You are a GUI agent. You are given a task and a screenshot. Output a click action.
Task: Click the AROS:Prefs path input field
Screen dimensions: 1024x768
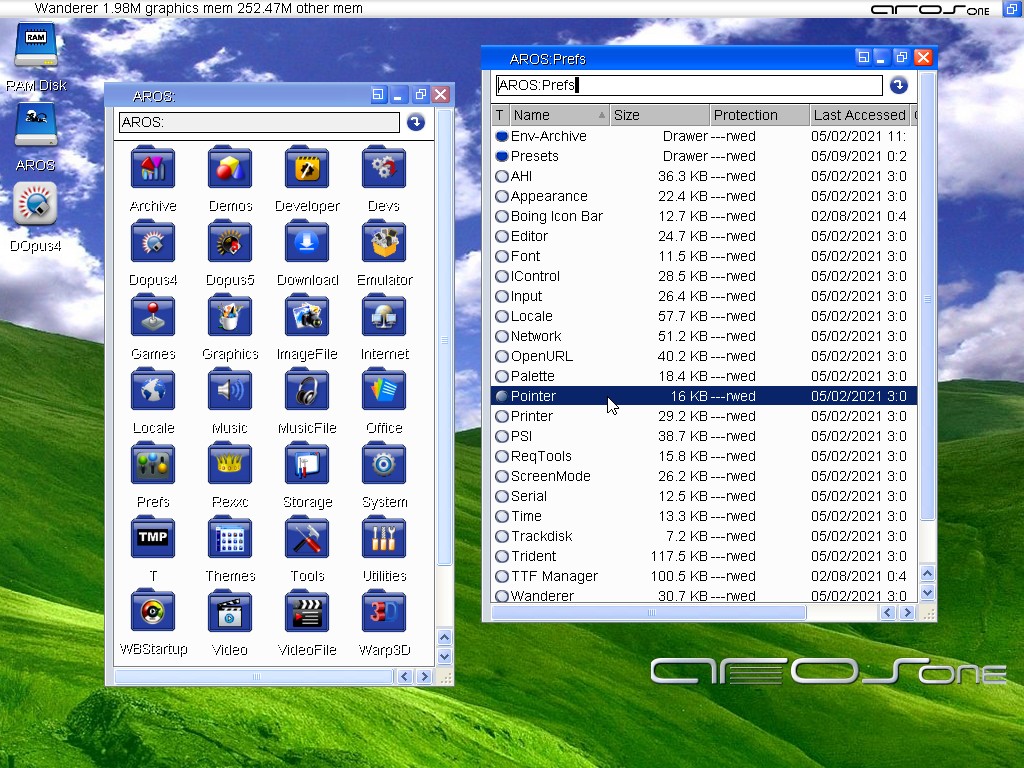tap(689, 86)
